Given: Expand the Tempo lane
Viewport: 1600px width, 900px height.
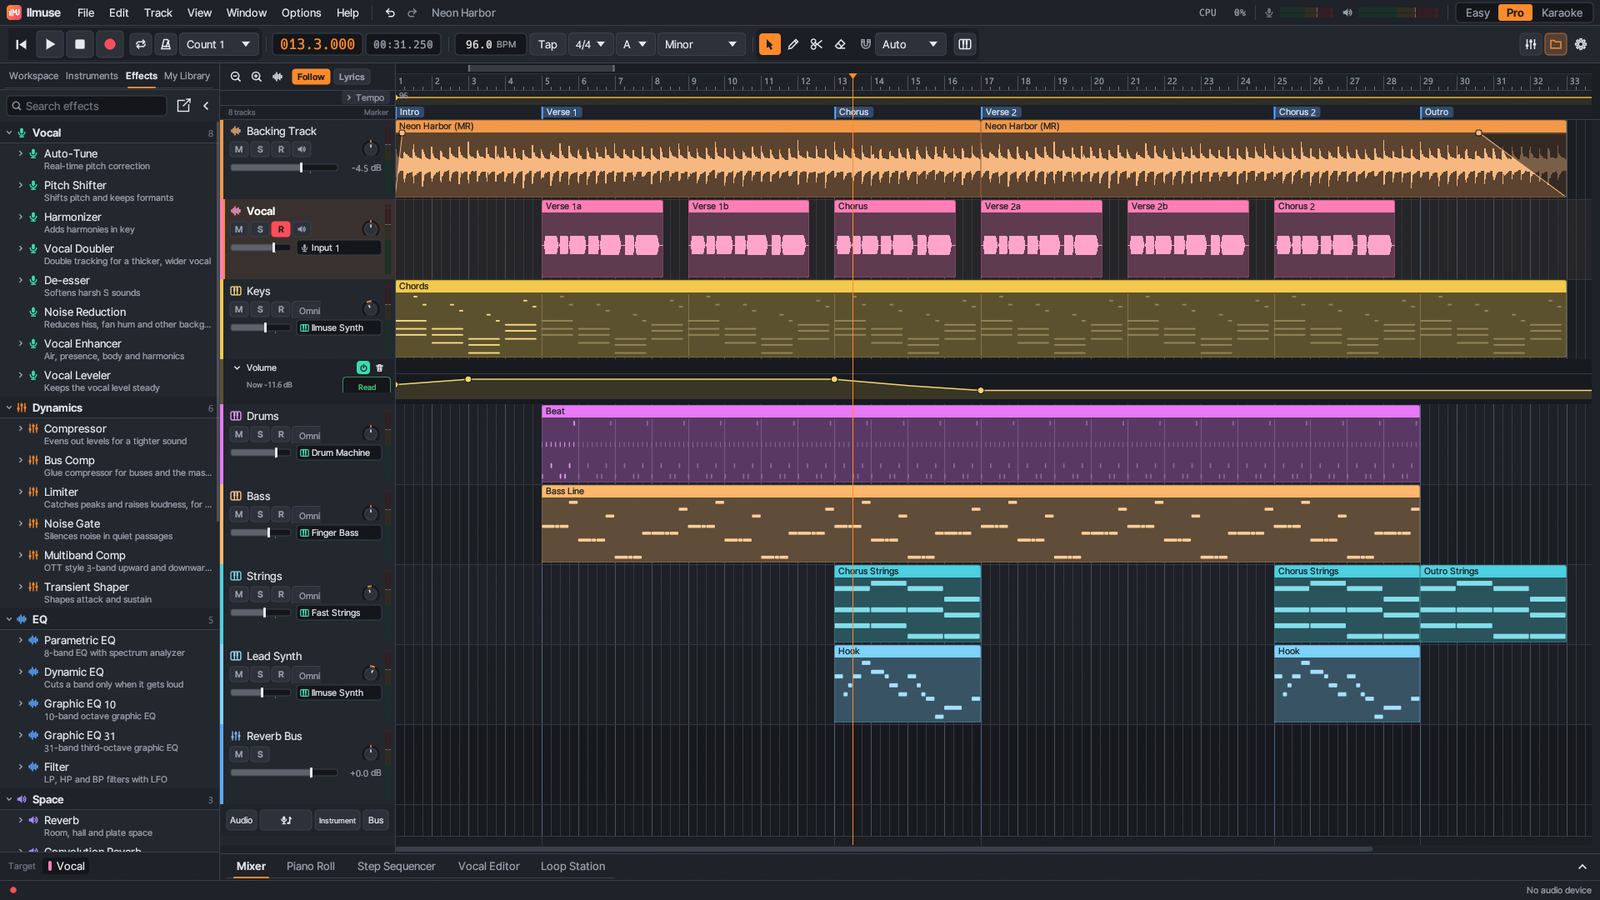Looking at the screenshot, I should (365, 98).
